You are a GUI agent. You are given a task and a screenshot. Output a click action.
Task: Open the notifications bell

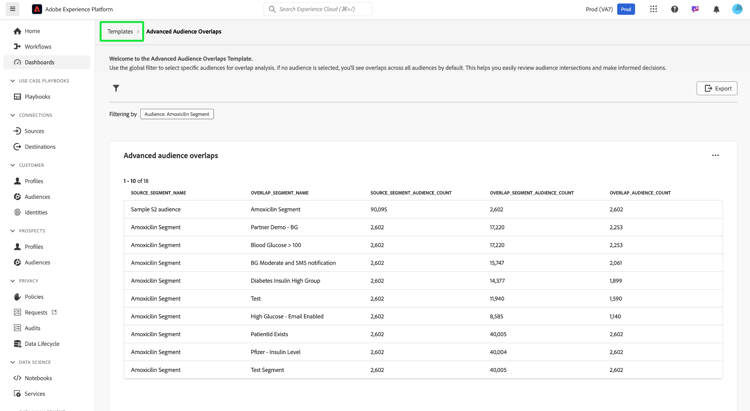tap(716, 9)
